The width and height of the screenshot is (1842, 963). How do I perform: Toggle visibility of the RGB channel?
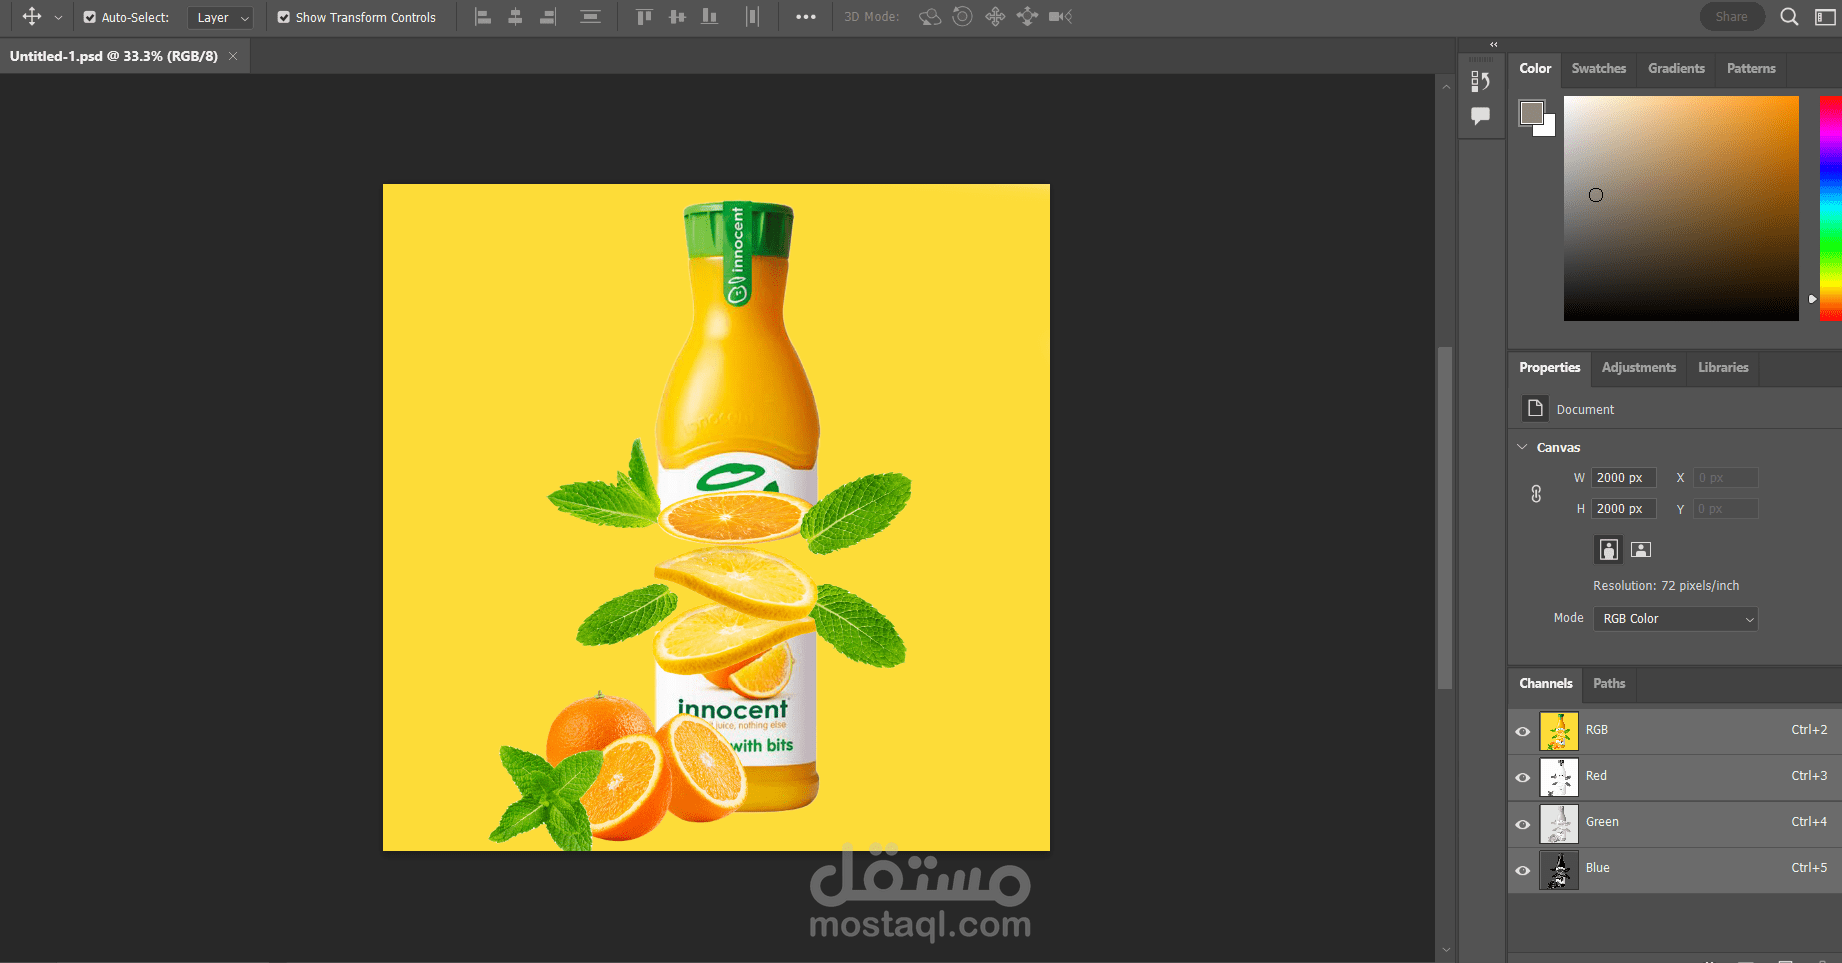(x=1523, y=731)
